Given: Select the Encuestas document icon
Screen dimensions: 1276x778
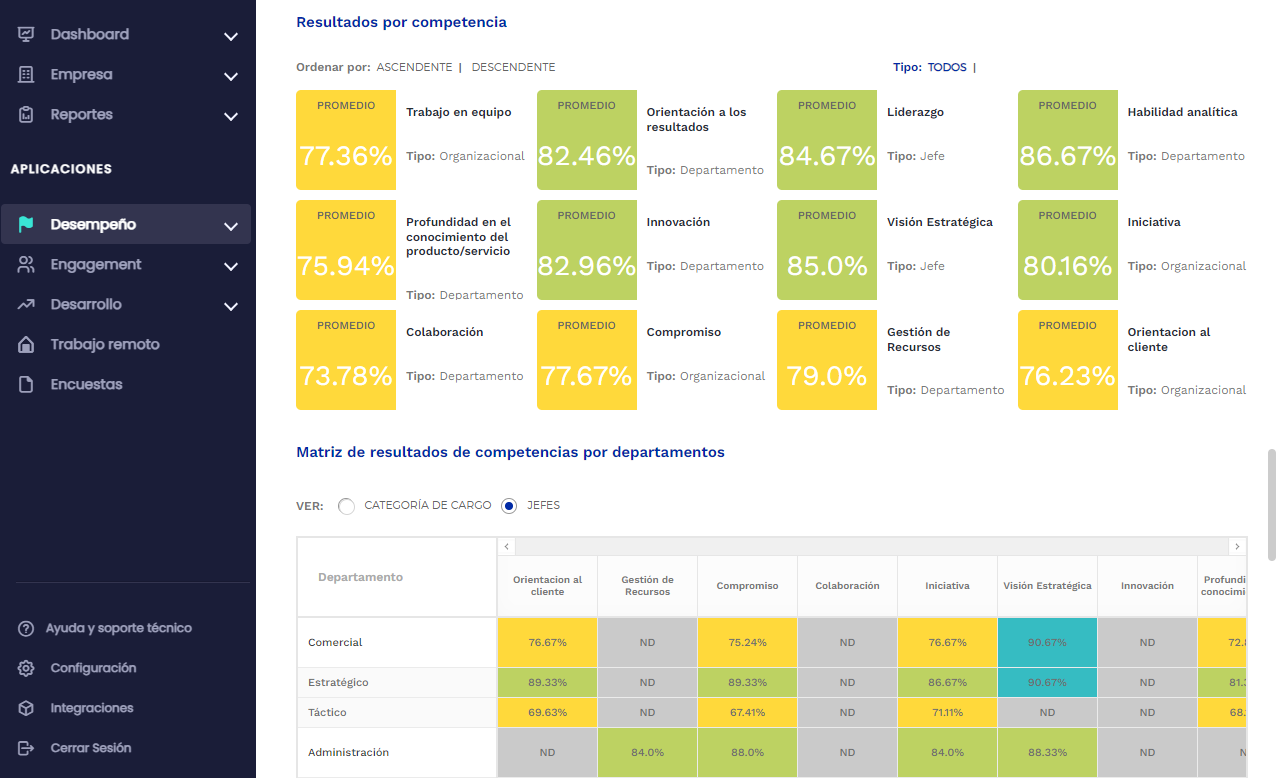Looking at the screenshot, I should [x=28, y=384].
